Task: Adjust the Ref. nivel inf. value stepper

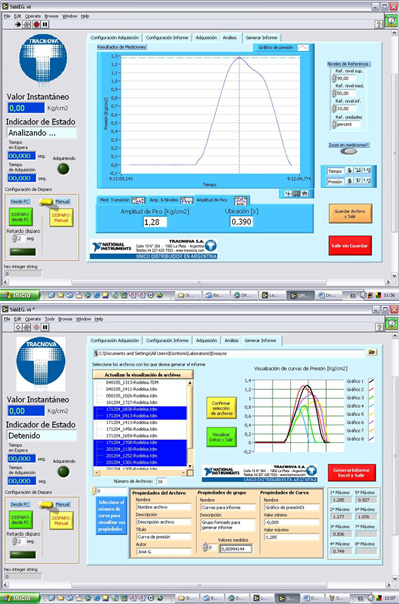Action: pos(334,108)
